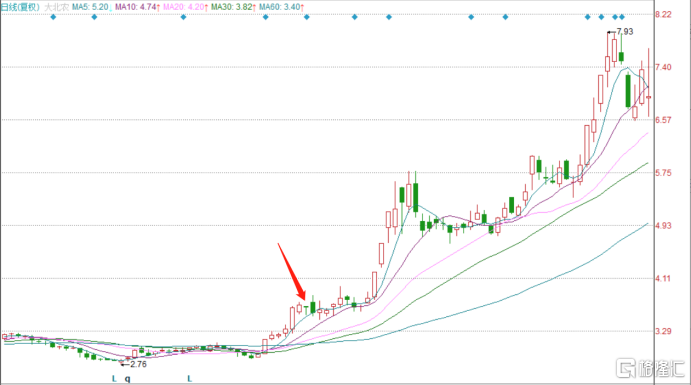Click the 4.93 price axis label
This screenshot has height=385, width=691.
[x=663, y=226]
